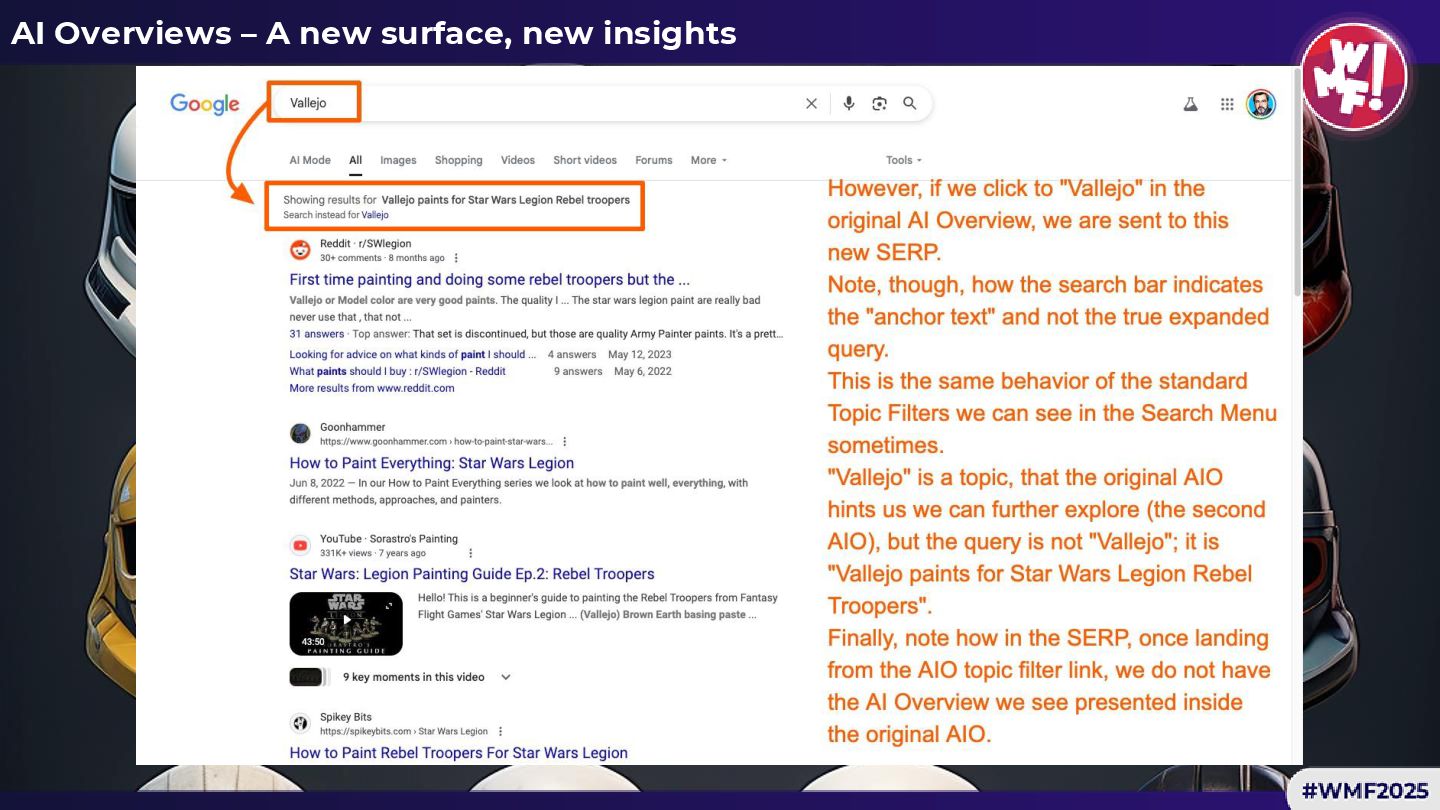
Task: Clear the search box with the X icon
Action: (x=811, y=103)
